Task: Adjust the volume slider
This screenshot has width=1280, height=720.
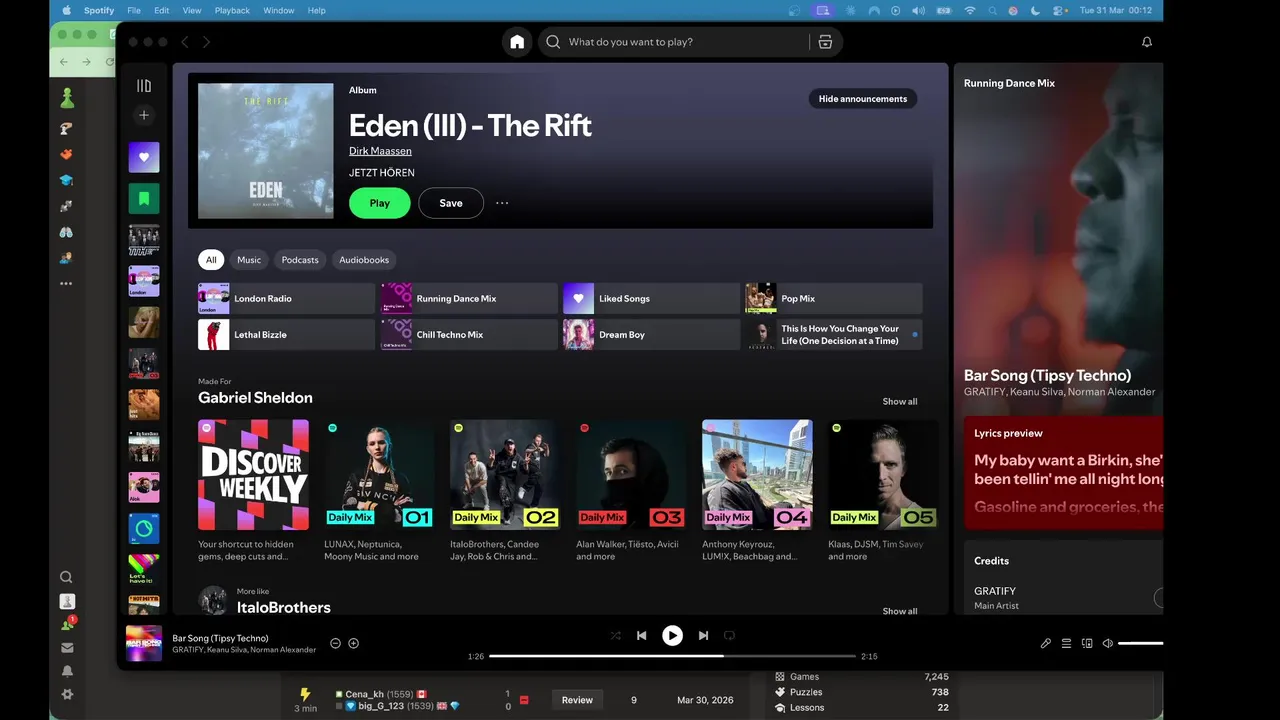Action: click(x=1141, y=643)
